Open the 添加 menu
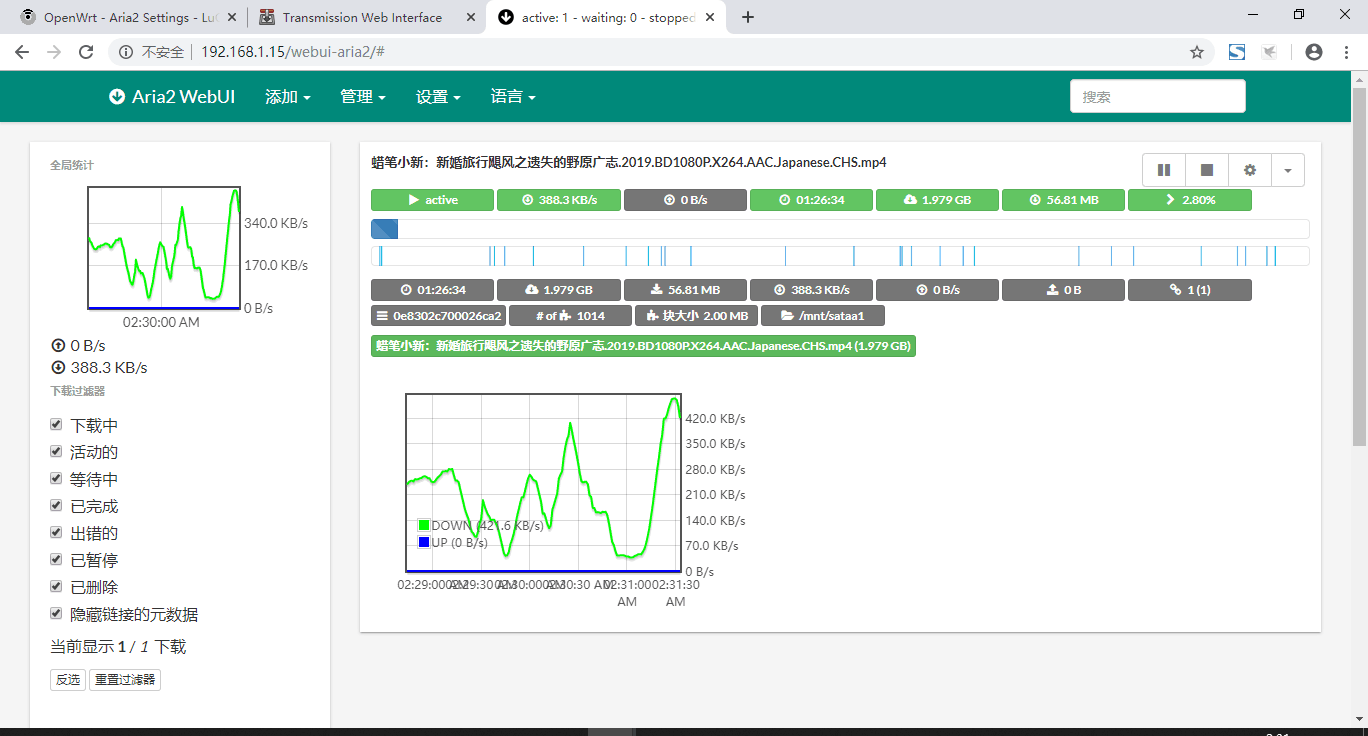This screenshot has height=736, width=1368. (288, 97)
